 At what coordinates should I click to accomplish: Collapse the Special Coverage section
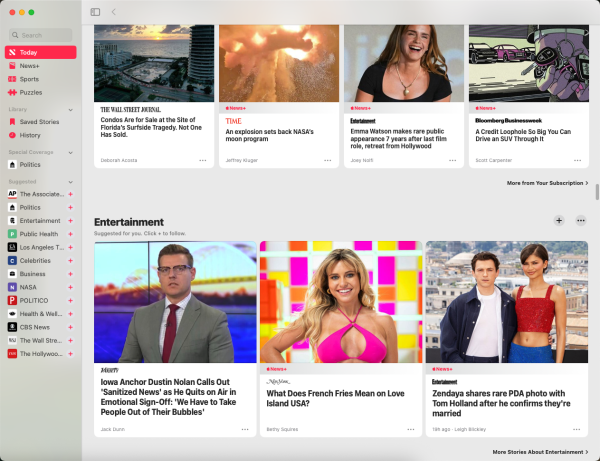point(70,153)
